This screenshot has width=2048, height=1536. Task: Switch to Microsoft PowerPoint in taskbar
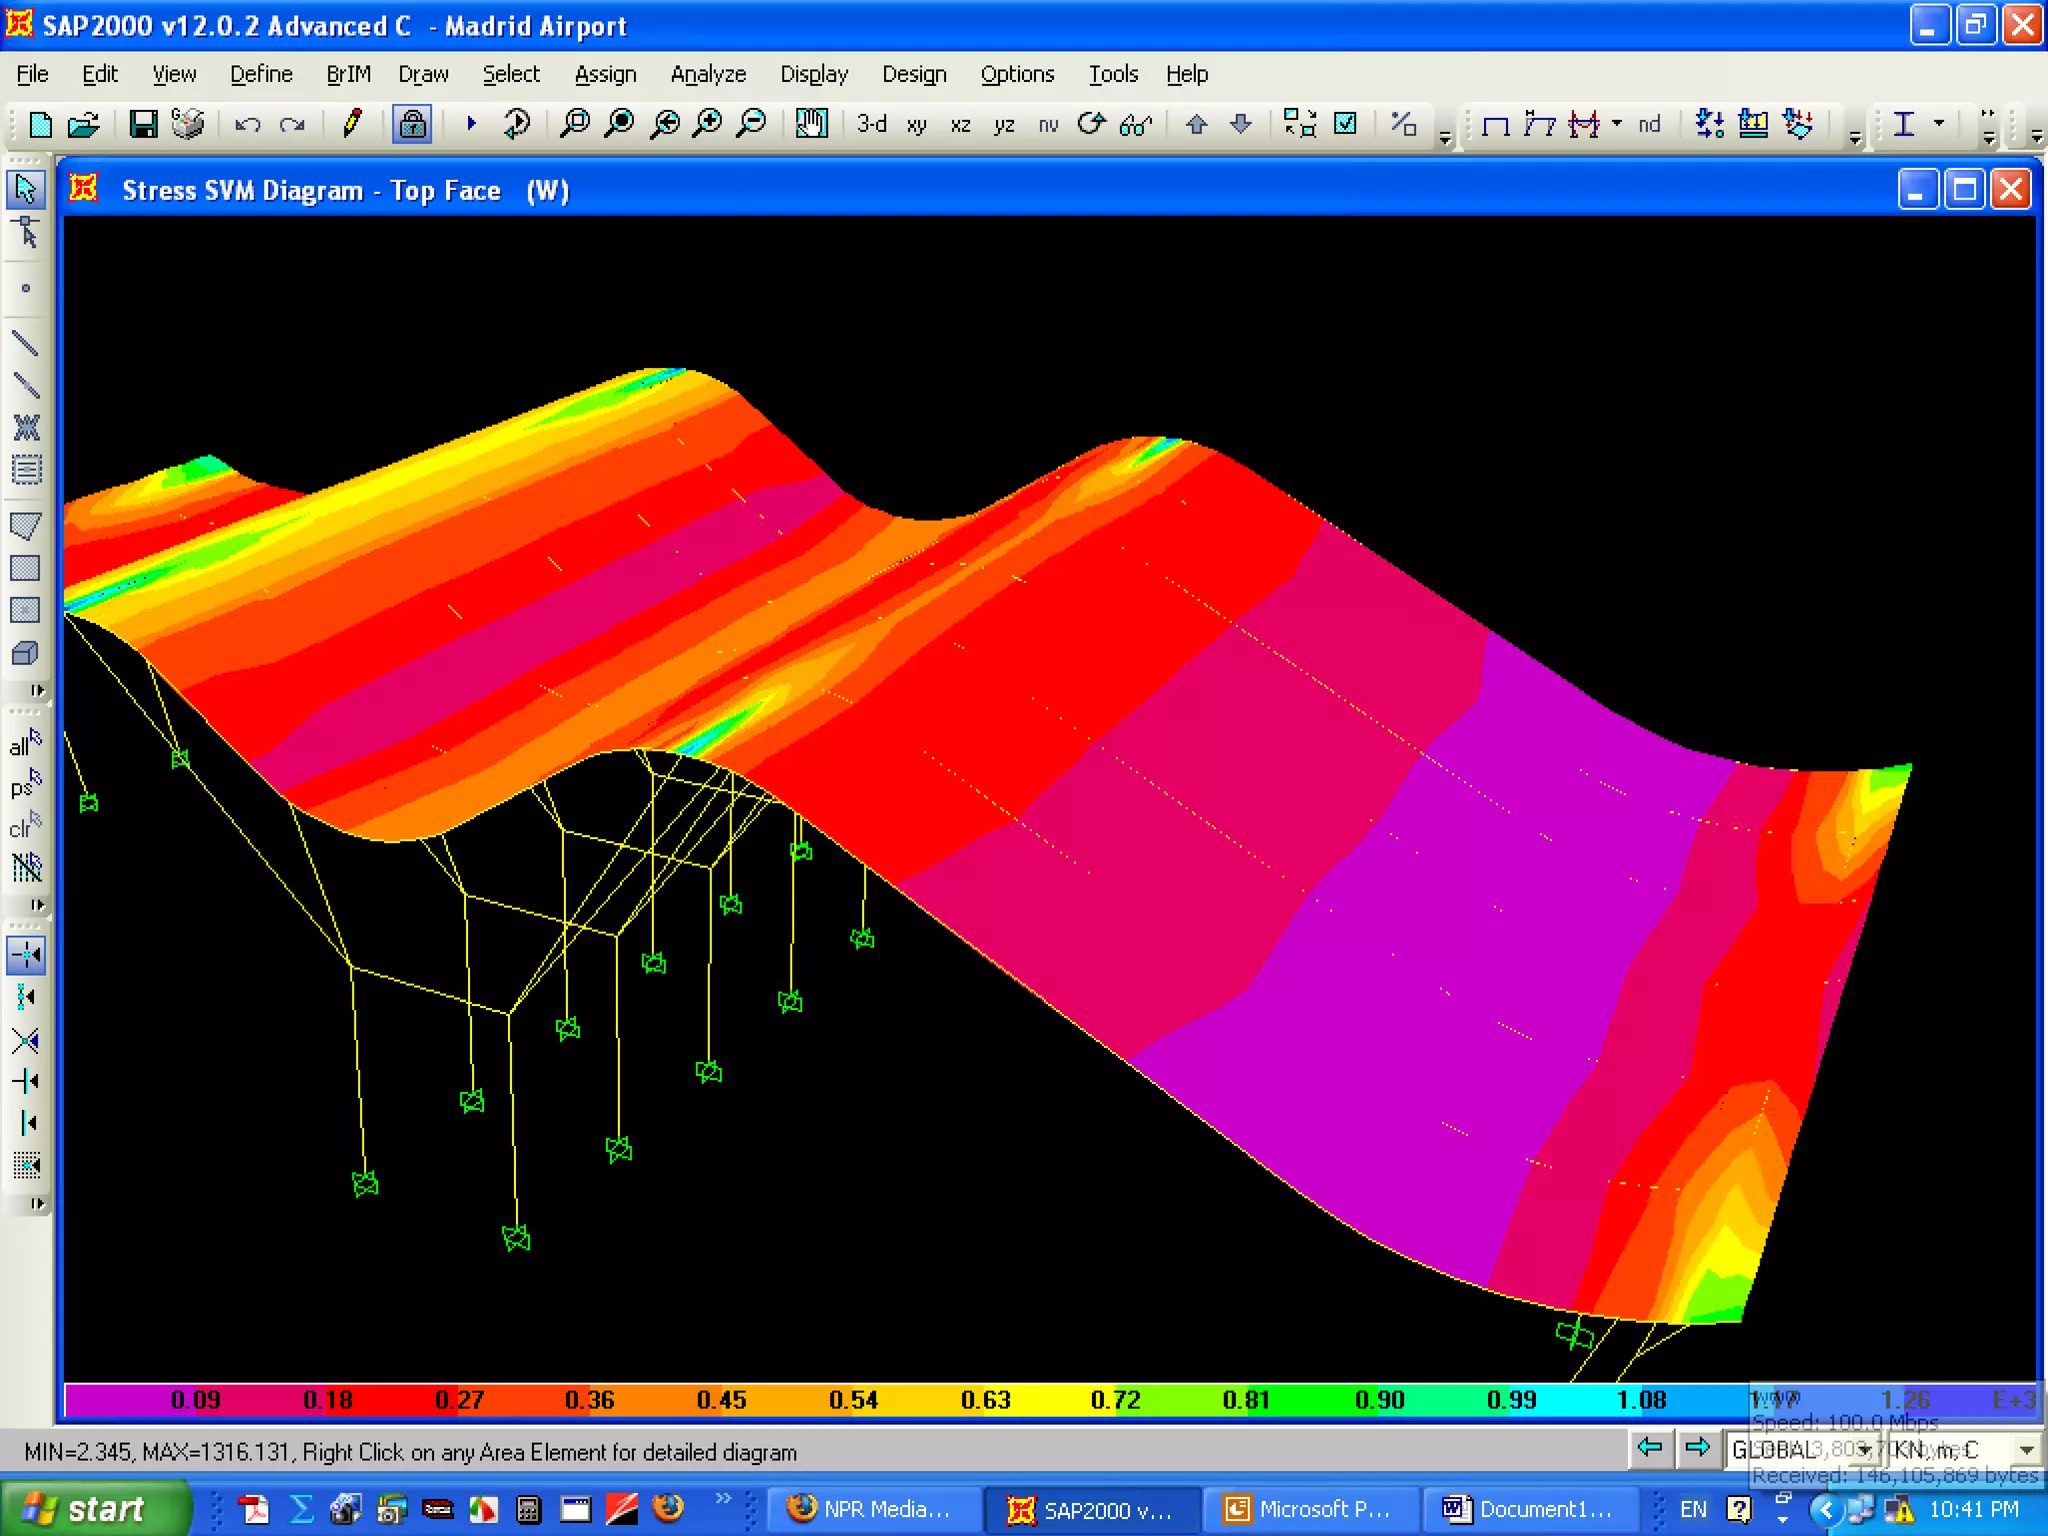click(1308, 1509)
